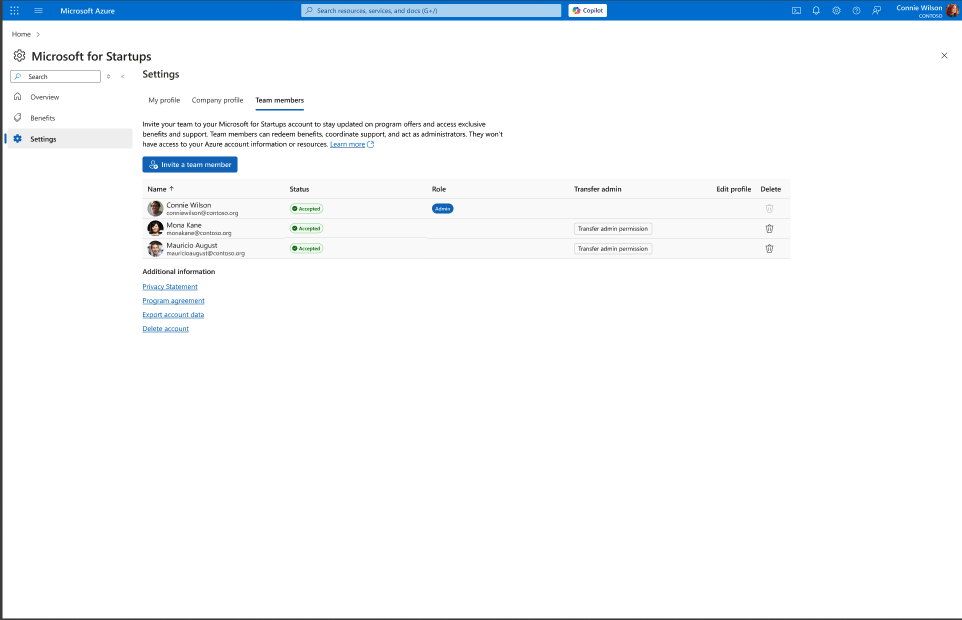The width and height of the screenshot is (962, 620).
Task: Click the monakane@contoso.org email text
Action: pos(199,233)
